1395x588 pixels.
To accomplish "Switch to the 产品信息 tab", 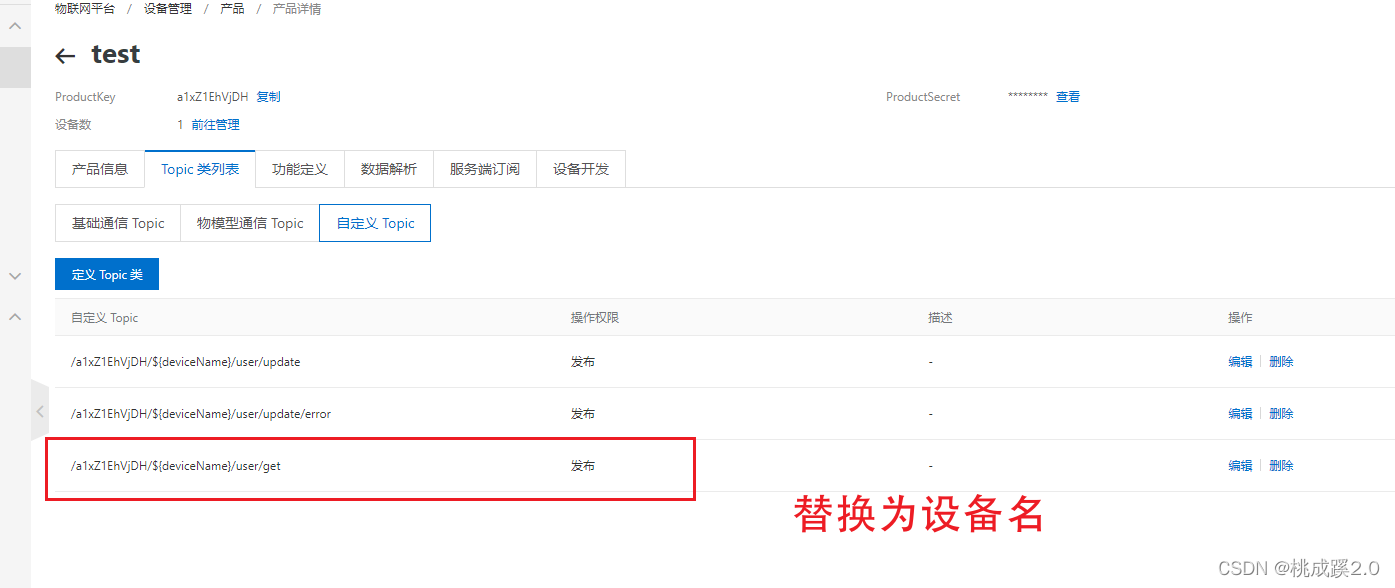I will [100, 169].
